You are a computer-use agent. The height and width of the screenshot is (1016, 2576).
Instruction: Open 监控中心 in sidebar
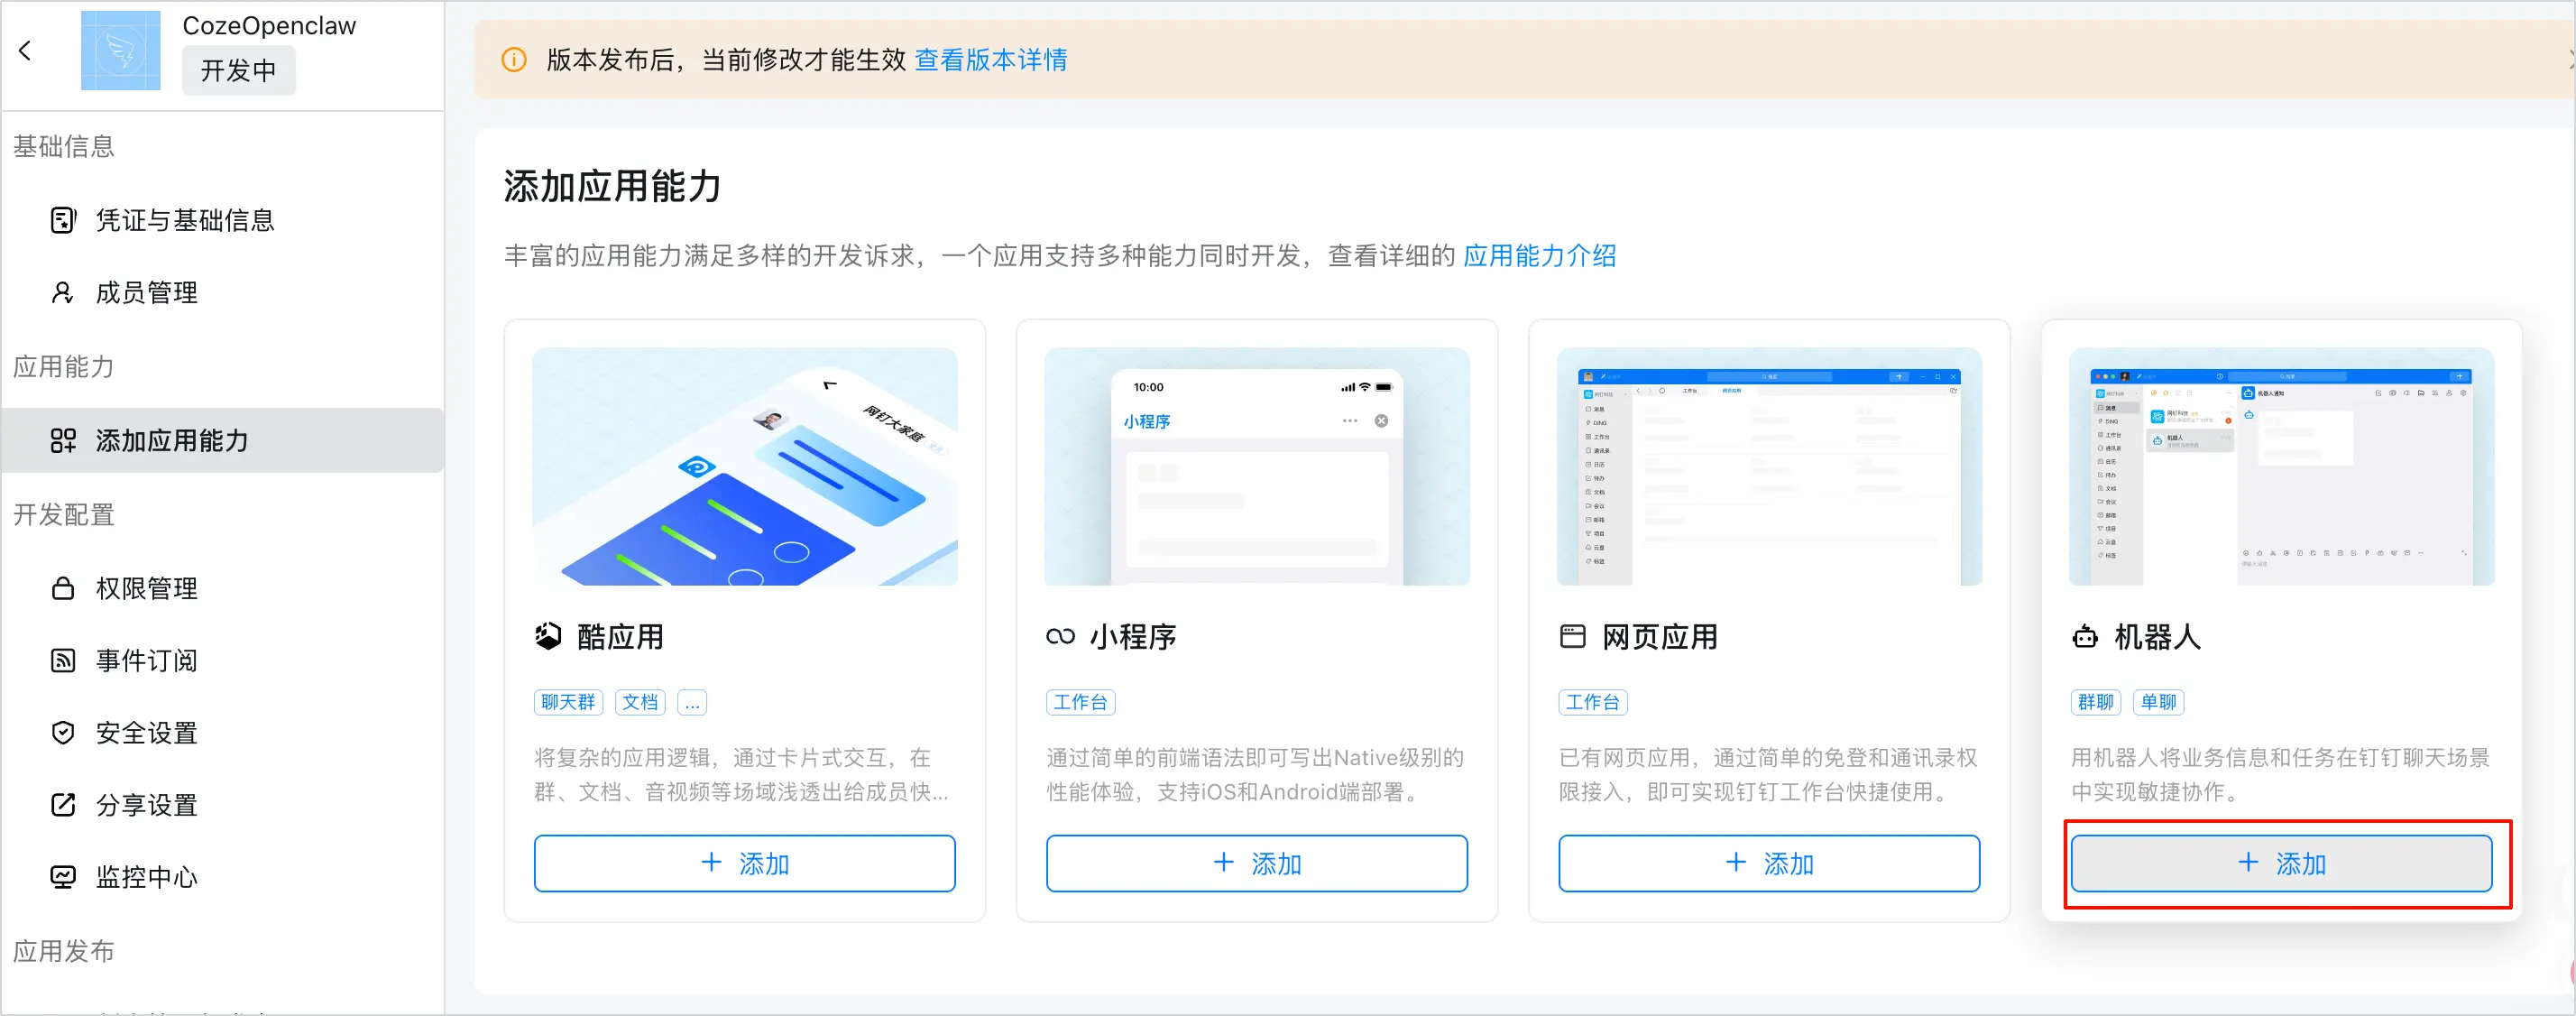(146, 876)
